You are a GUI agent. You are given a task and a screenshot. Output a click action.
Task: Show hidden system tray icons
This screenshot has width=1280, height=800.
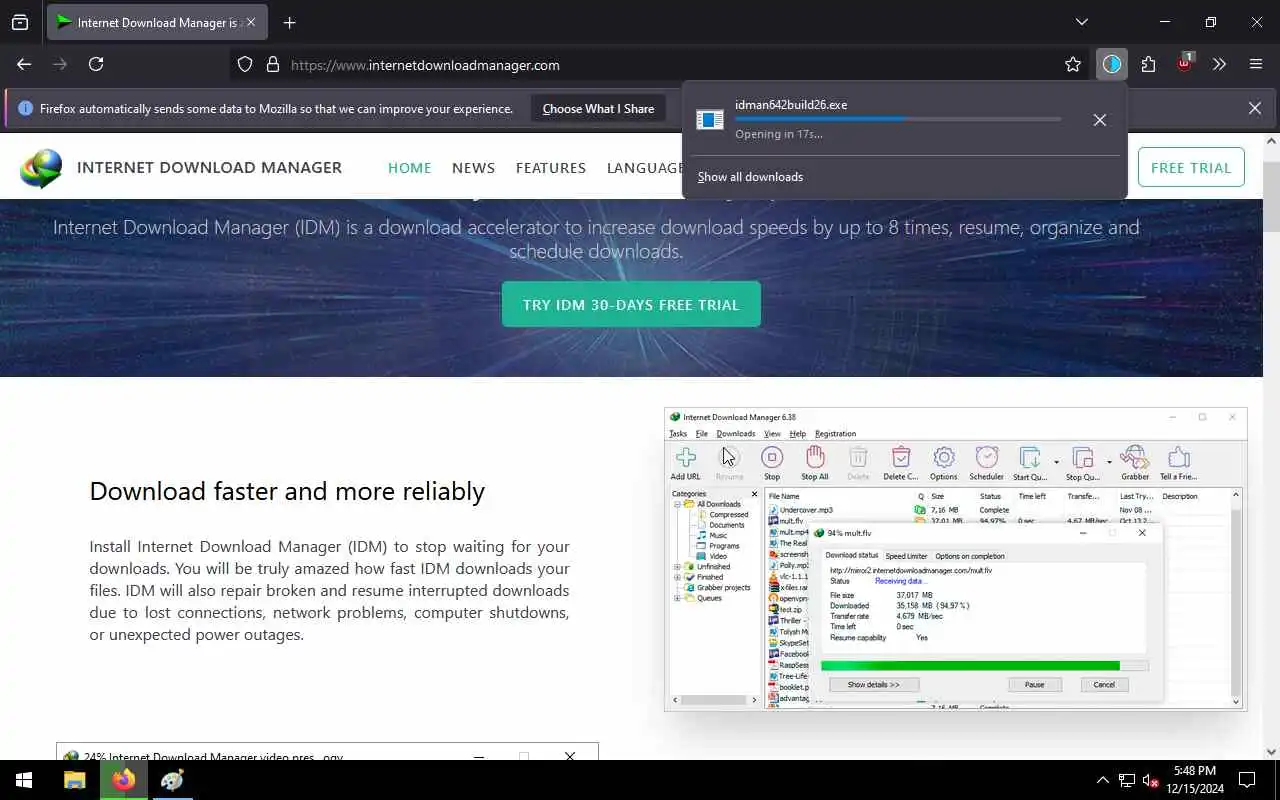point(1102,780)
